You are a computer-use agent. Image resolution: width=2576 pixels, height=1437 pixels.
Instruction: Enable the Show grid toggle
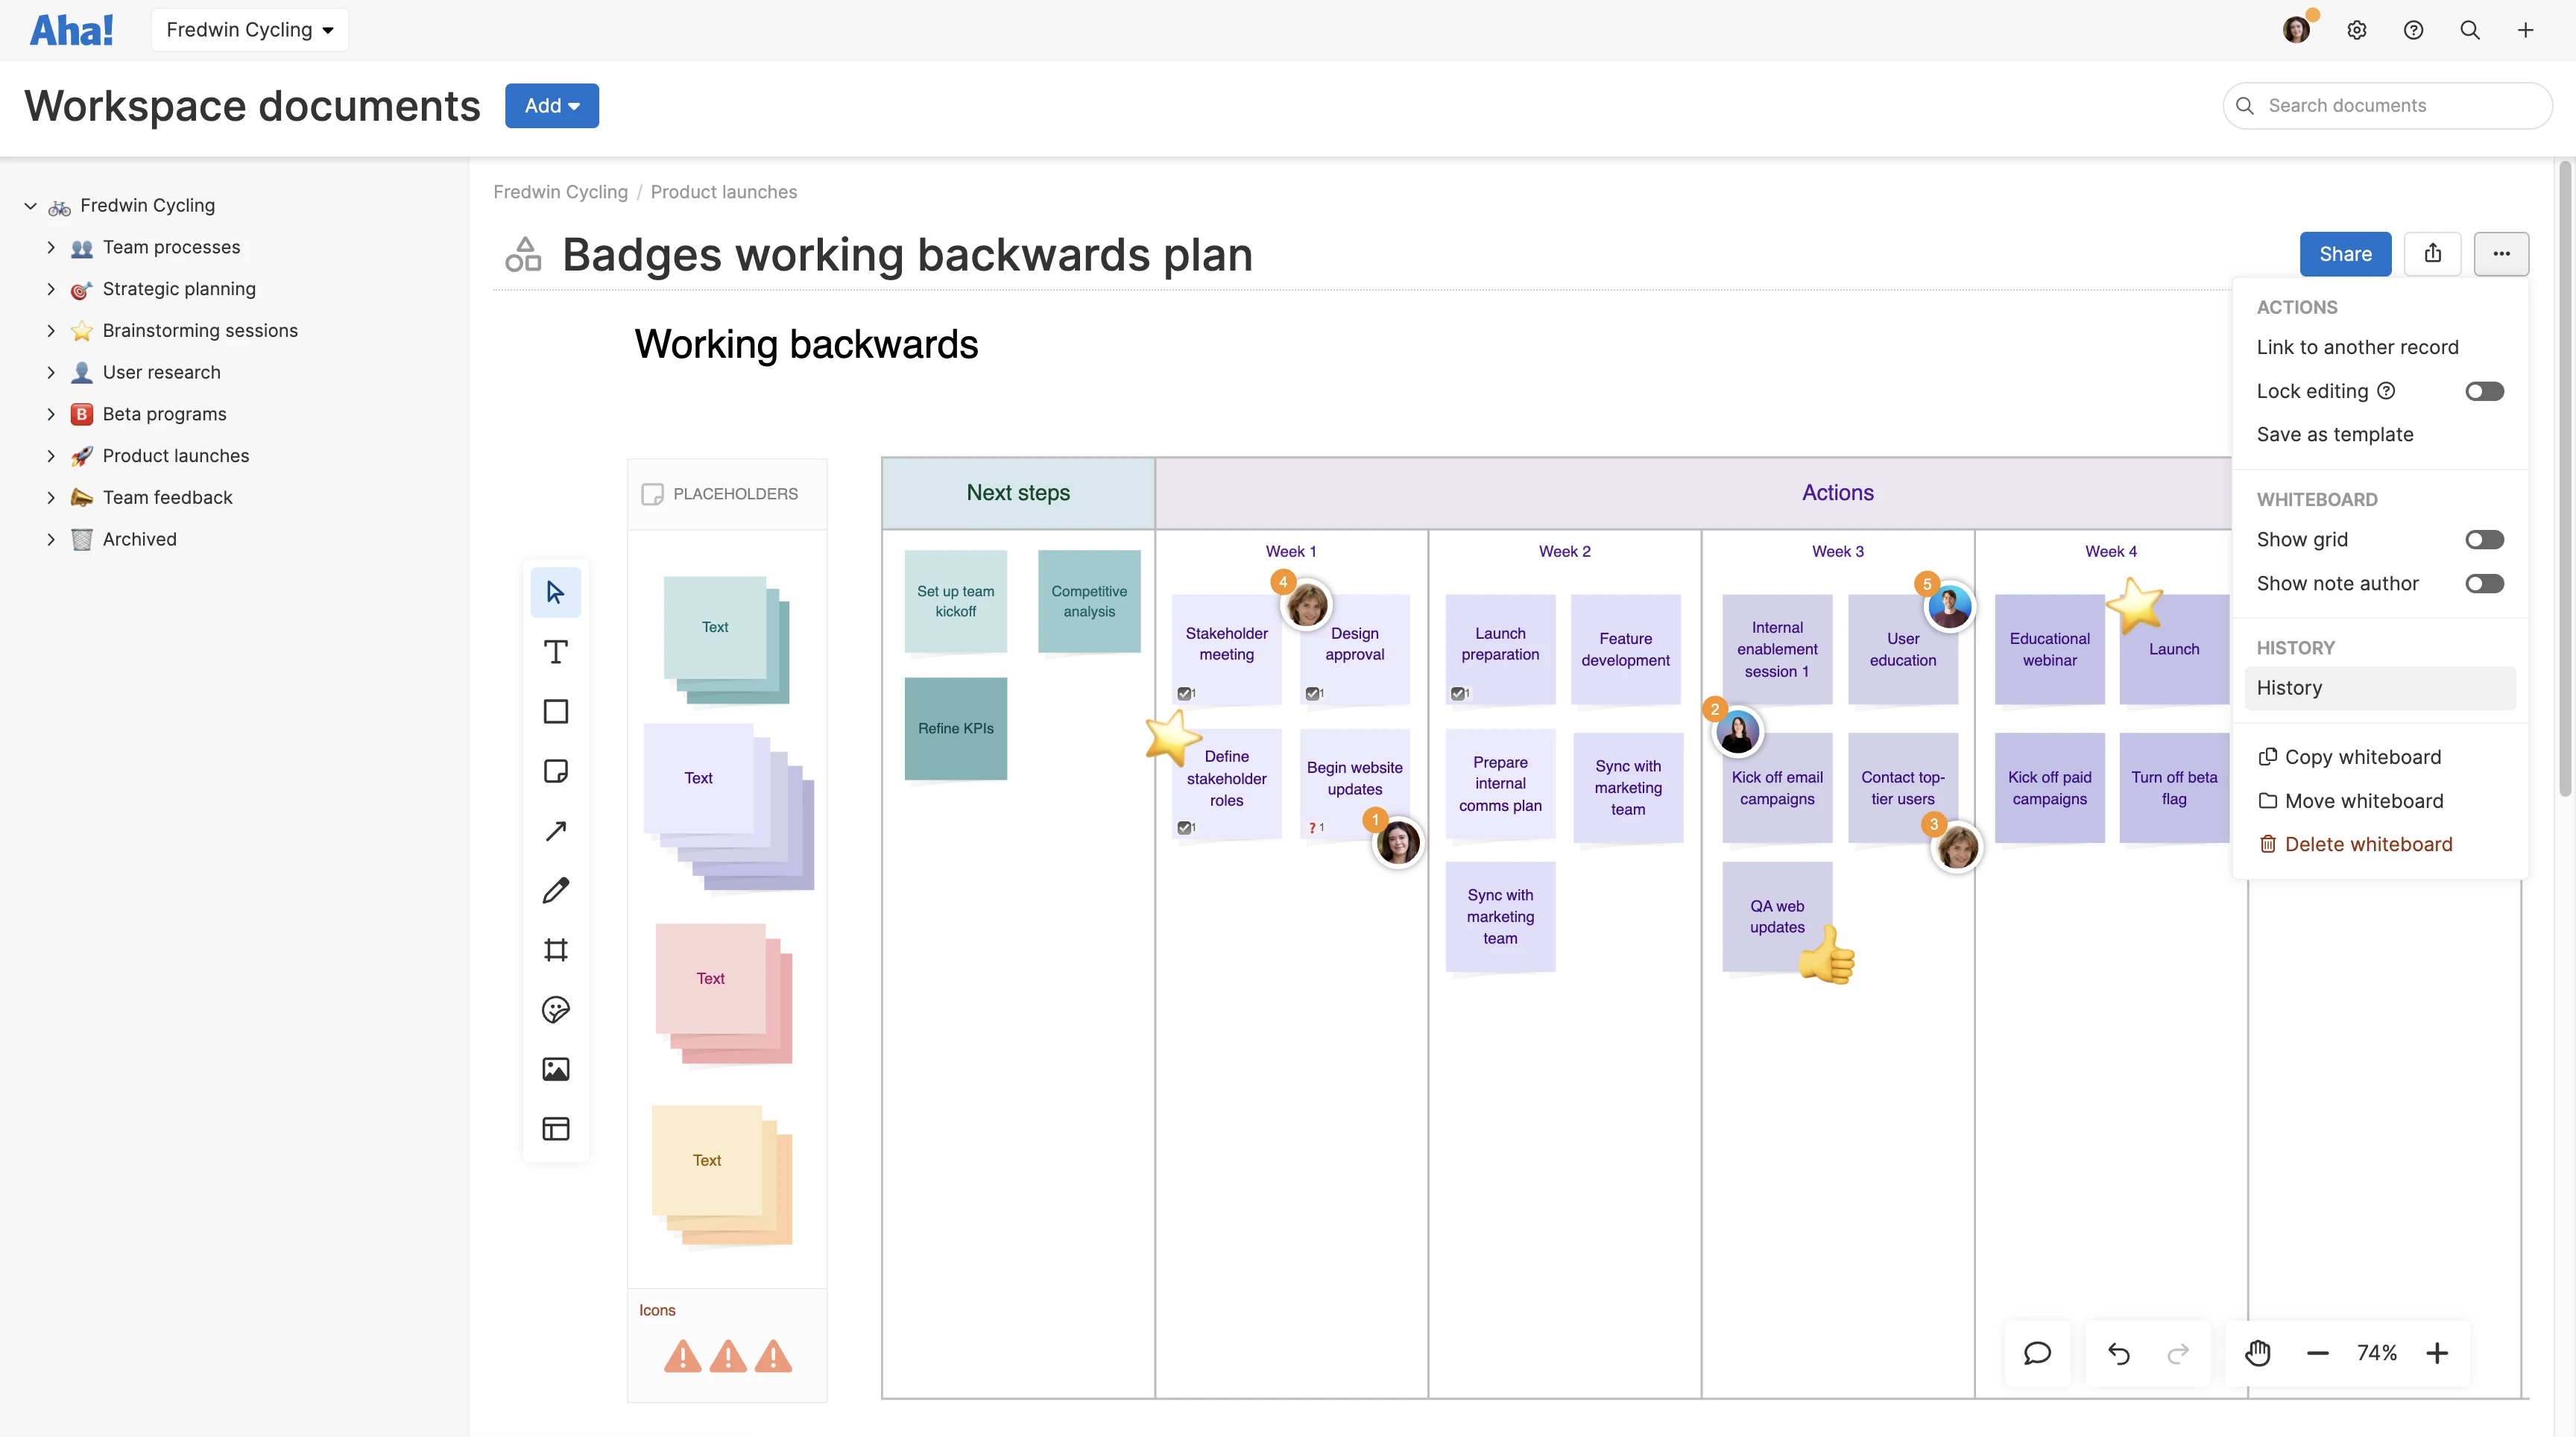pyautogui.click(x=2483, y=540)
